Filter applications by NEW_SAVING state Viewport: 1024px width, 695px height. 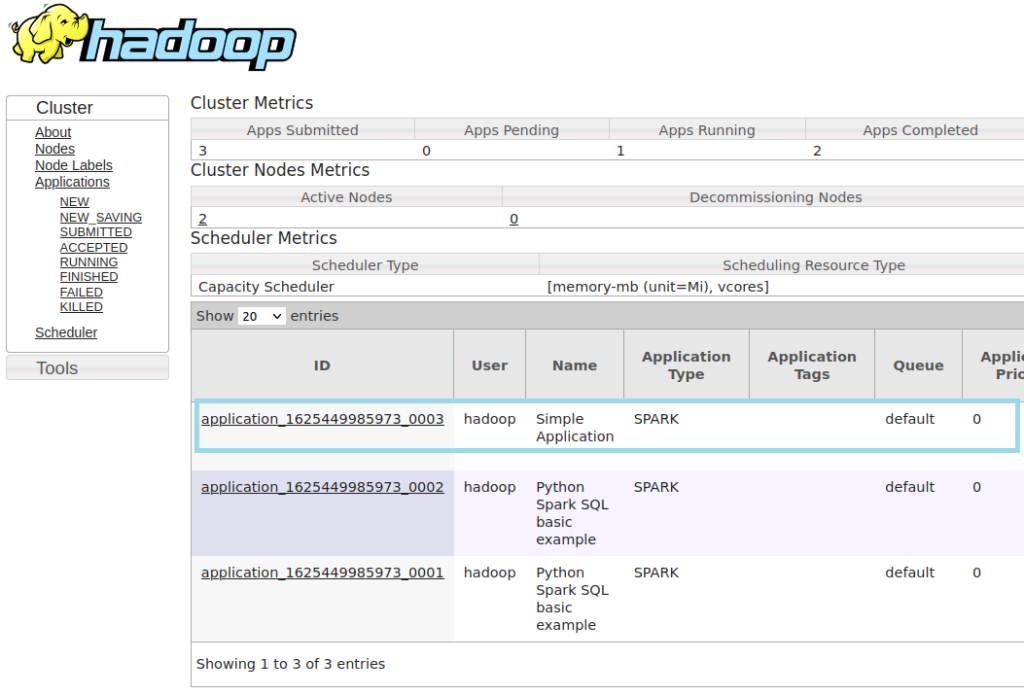click(x=100, y=217)
